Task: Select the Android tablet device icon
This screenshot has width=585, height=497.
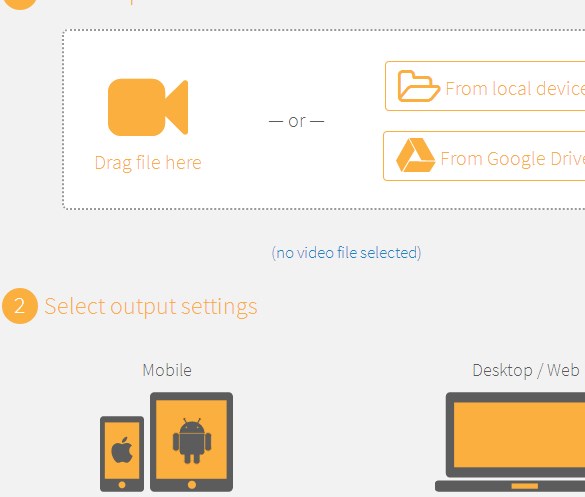Action: coord(191,442)
